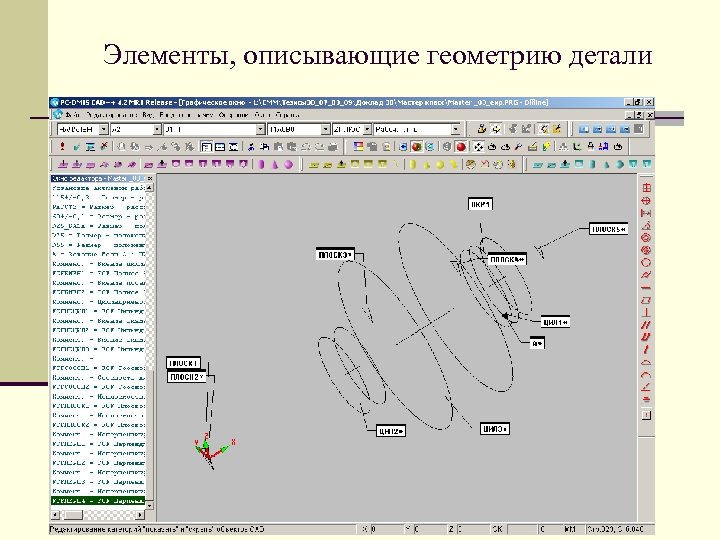Click the teal sphere feature icon

[619, 164]
